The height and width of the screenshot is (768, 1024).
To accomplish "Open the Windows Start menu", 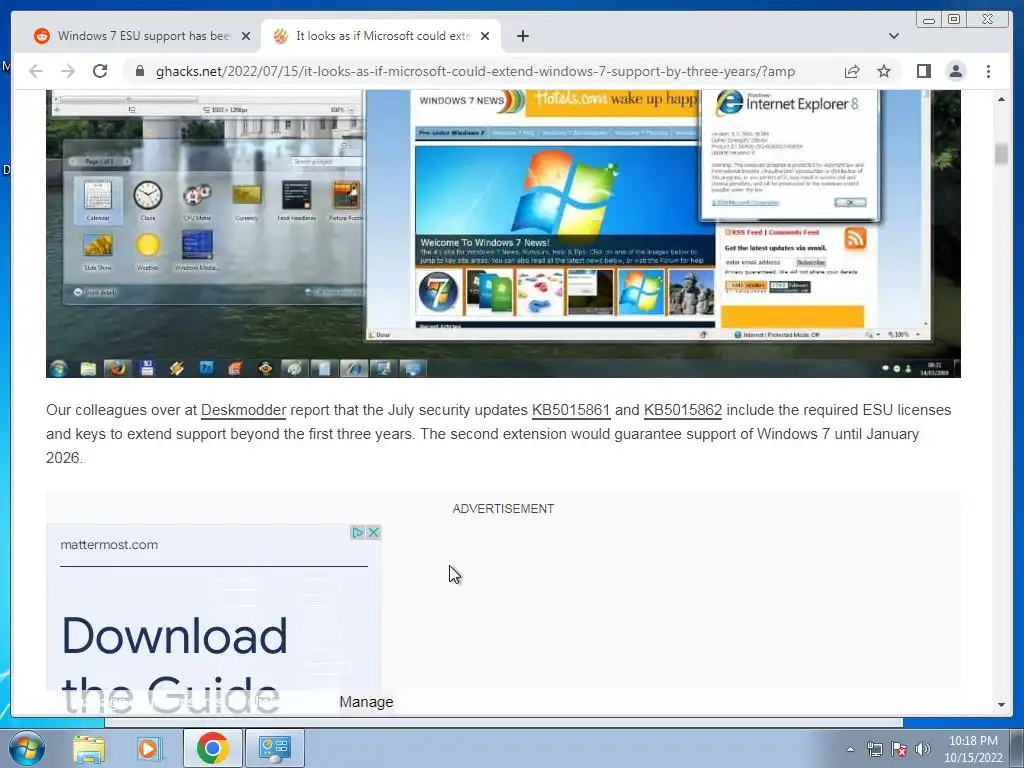I will 27,748.
